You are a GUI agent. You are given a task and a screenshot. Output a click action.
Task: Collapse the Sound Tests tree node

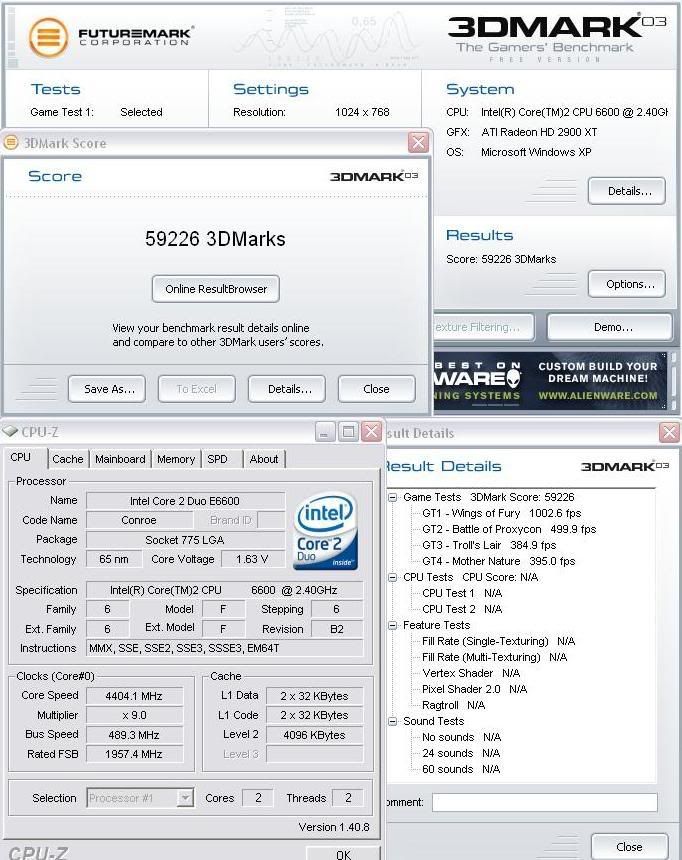[x=393, y=721]
